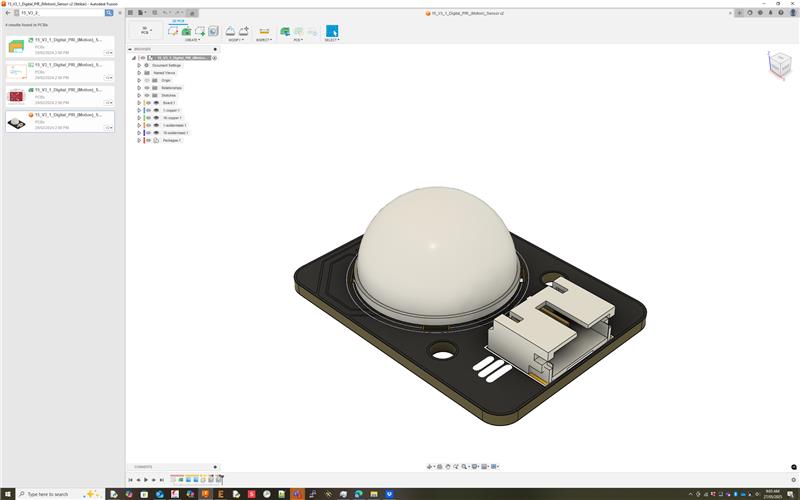The image size is (800, 500).
Task: Open the 3D PCB thumbnail in search results
Action: (x=17, y=122)
